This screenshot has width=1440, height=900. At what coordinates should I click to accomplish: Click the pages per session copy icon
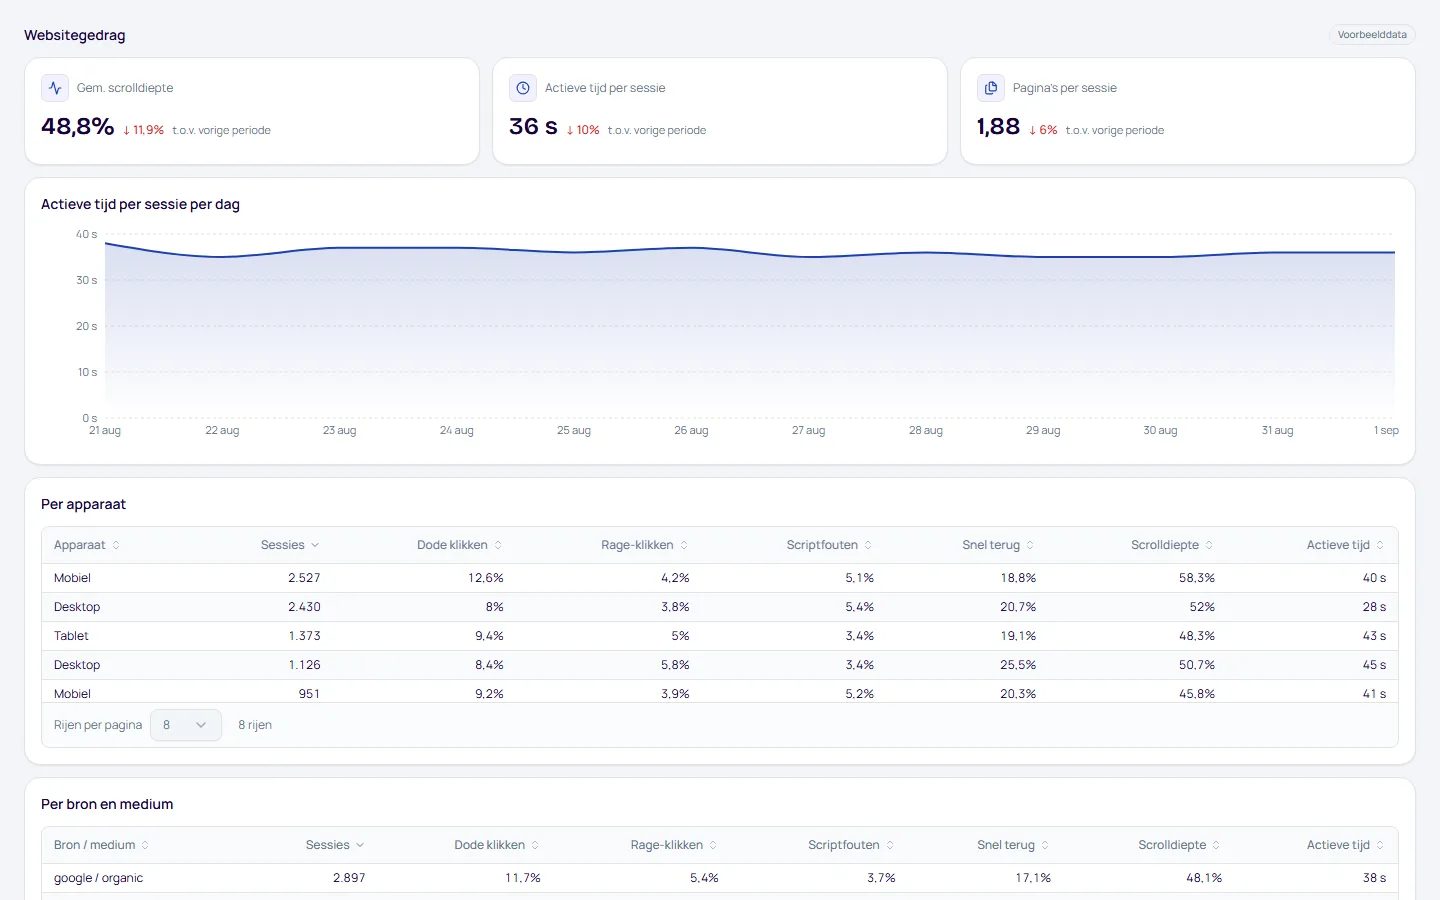click(991, 88)
